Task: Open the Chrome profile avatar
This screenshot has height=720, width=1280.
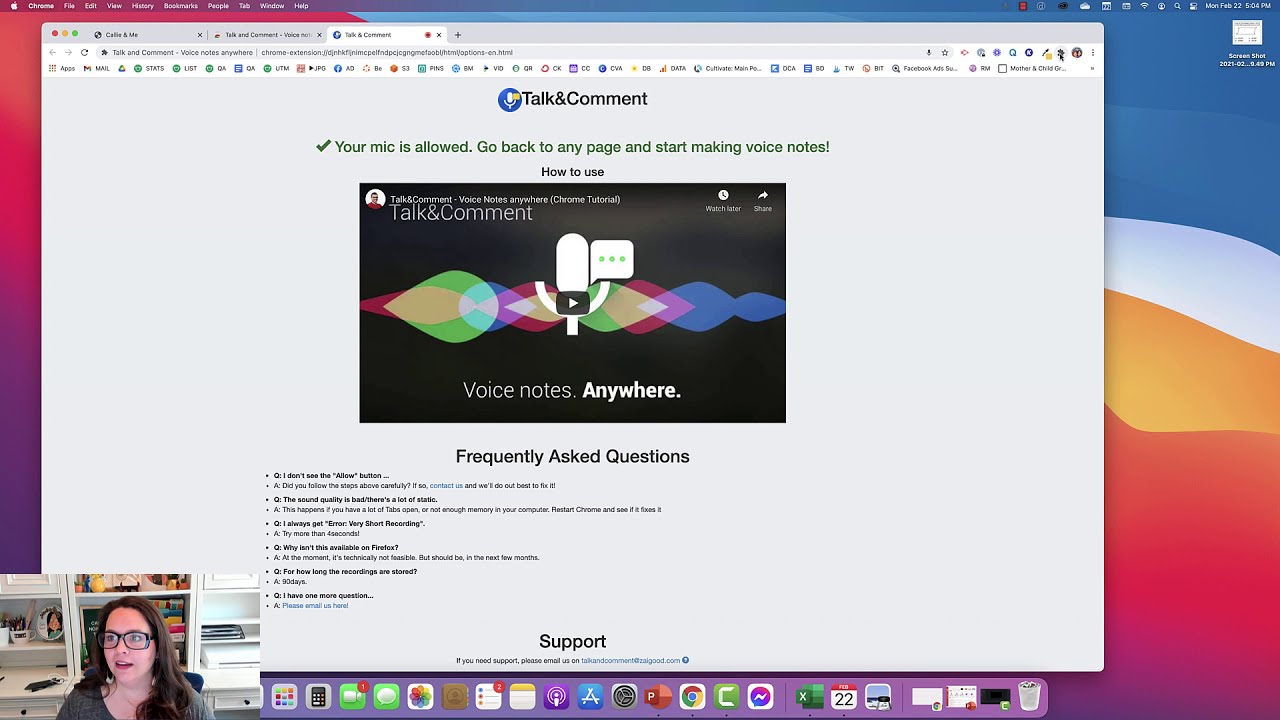Action: [x=1077, y=53]
